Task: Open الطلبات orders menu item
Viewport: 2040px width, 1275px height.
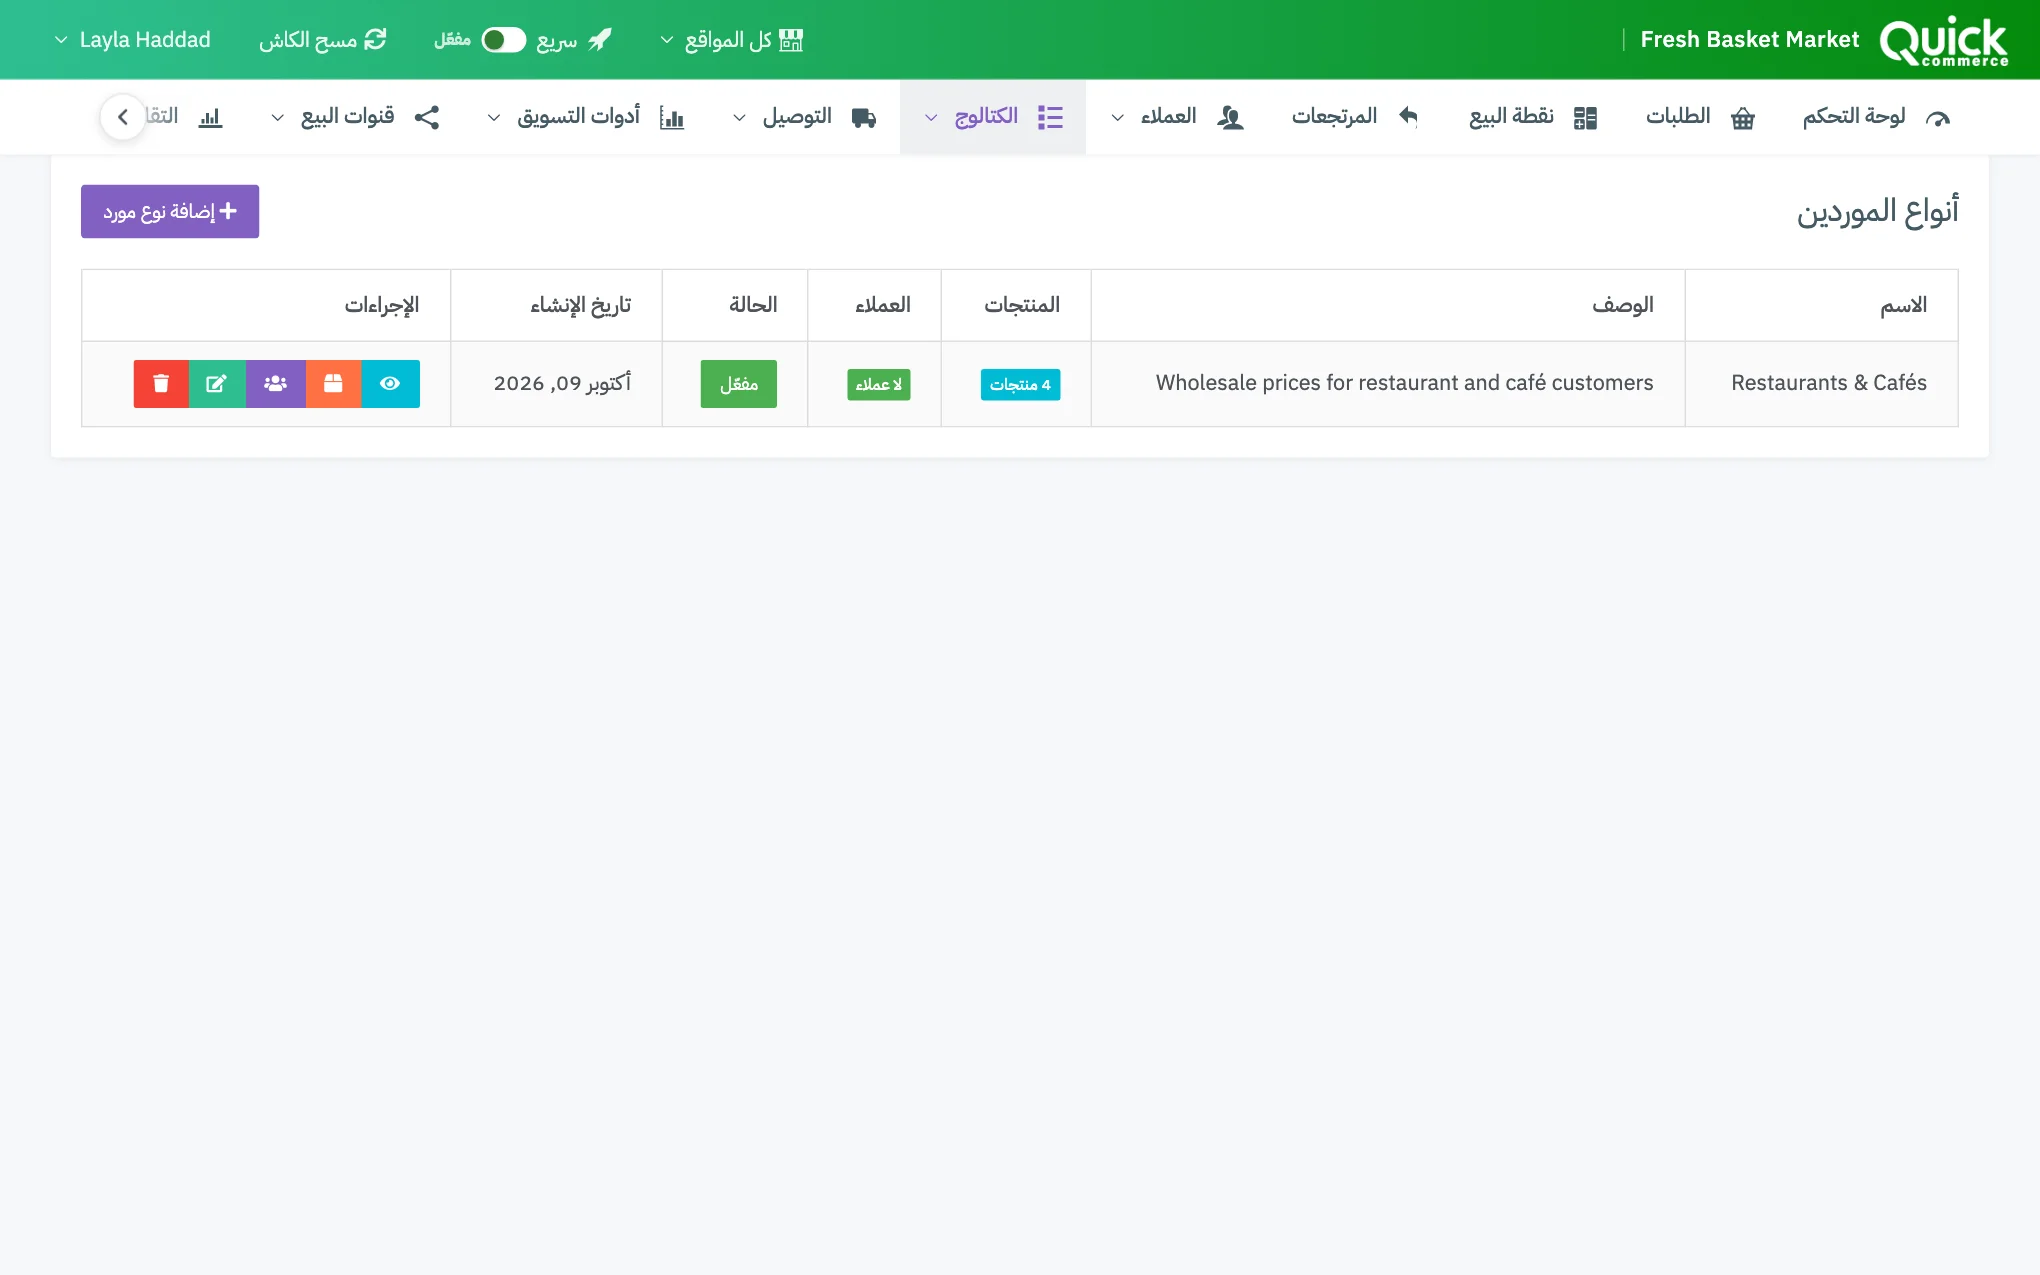Action: point(1700,117)
